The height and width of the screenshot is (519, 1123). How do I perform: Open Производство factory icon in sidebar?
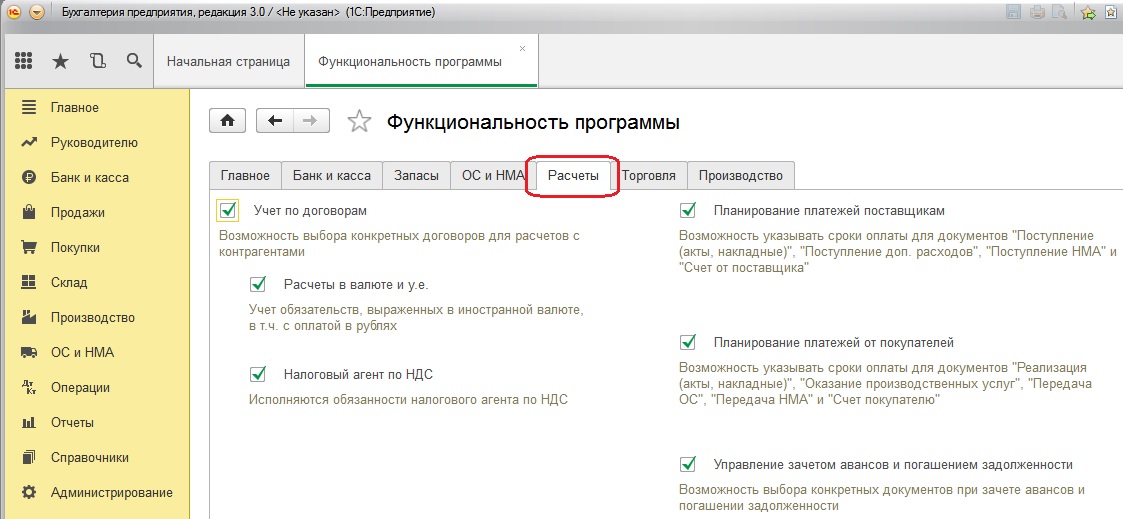pyautogui.click(x=29, y=317)
